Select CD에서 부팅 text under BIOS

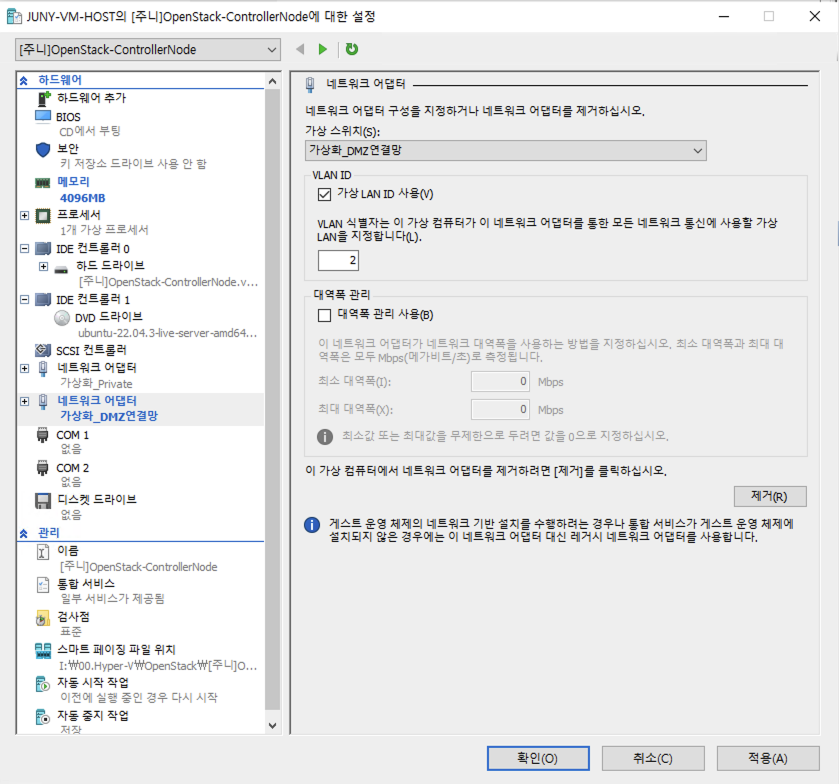pos(90,131)
